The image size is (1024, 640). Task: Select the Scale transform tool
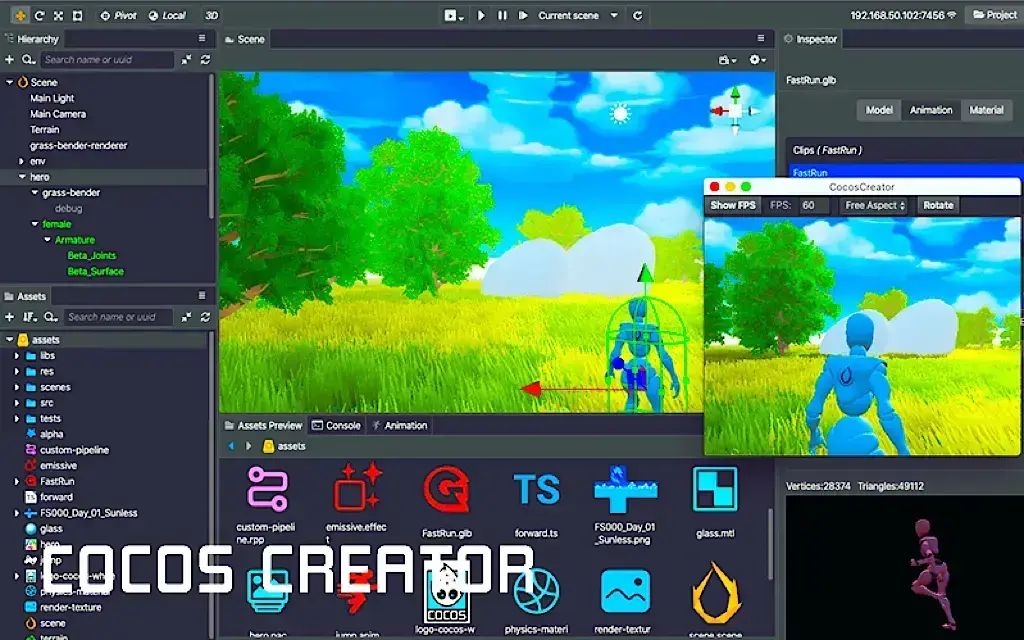click(58, 15)
